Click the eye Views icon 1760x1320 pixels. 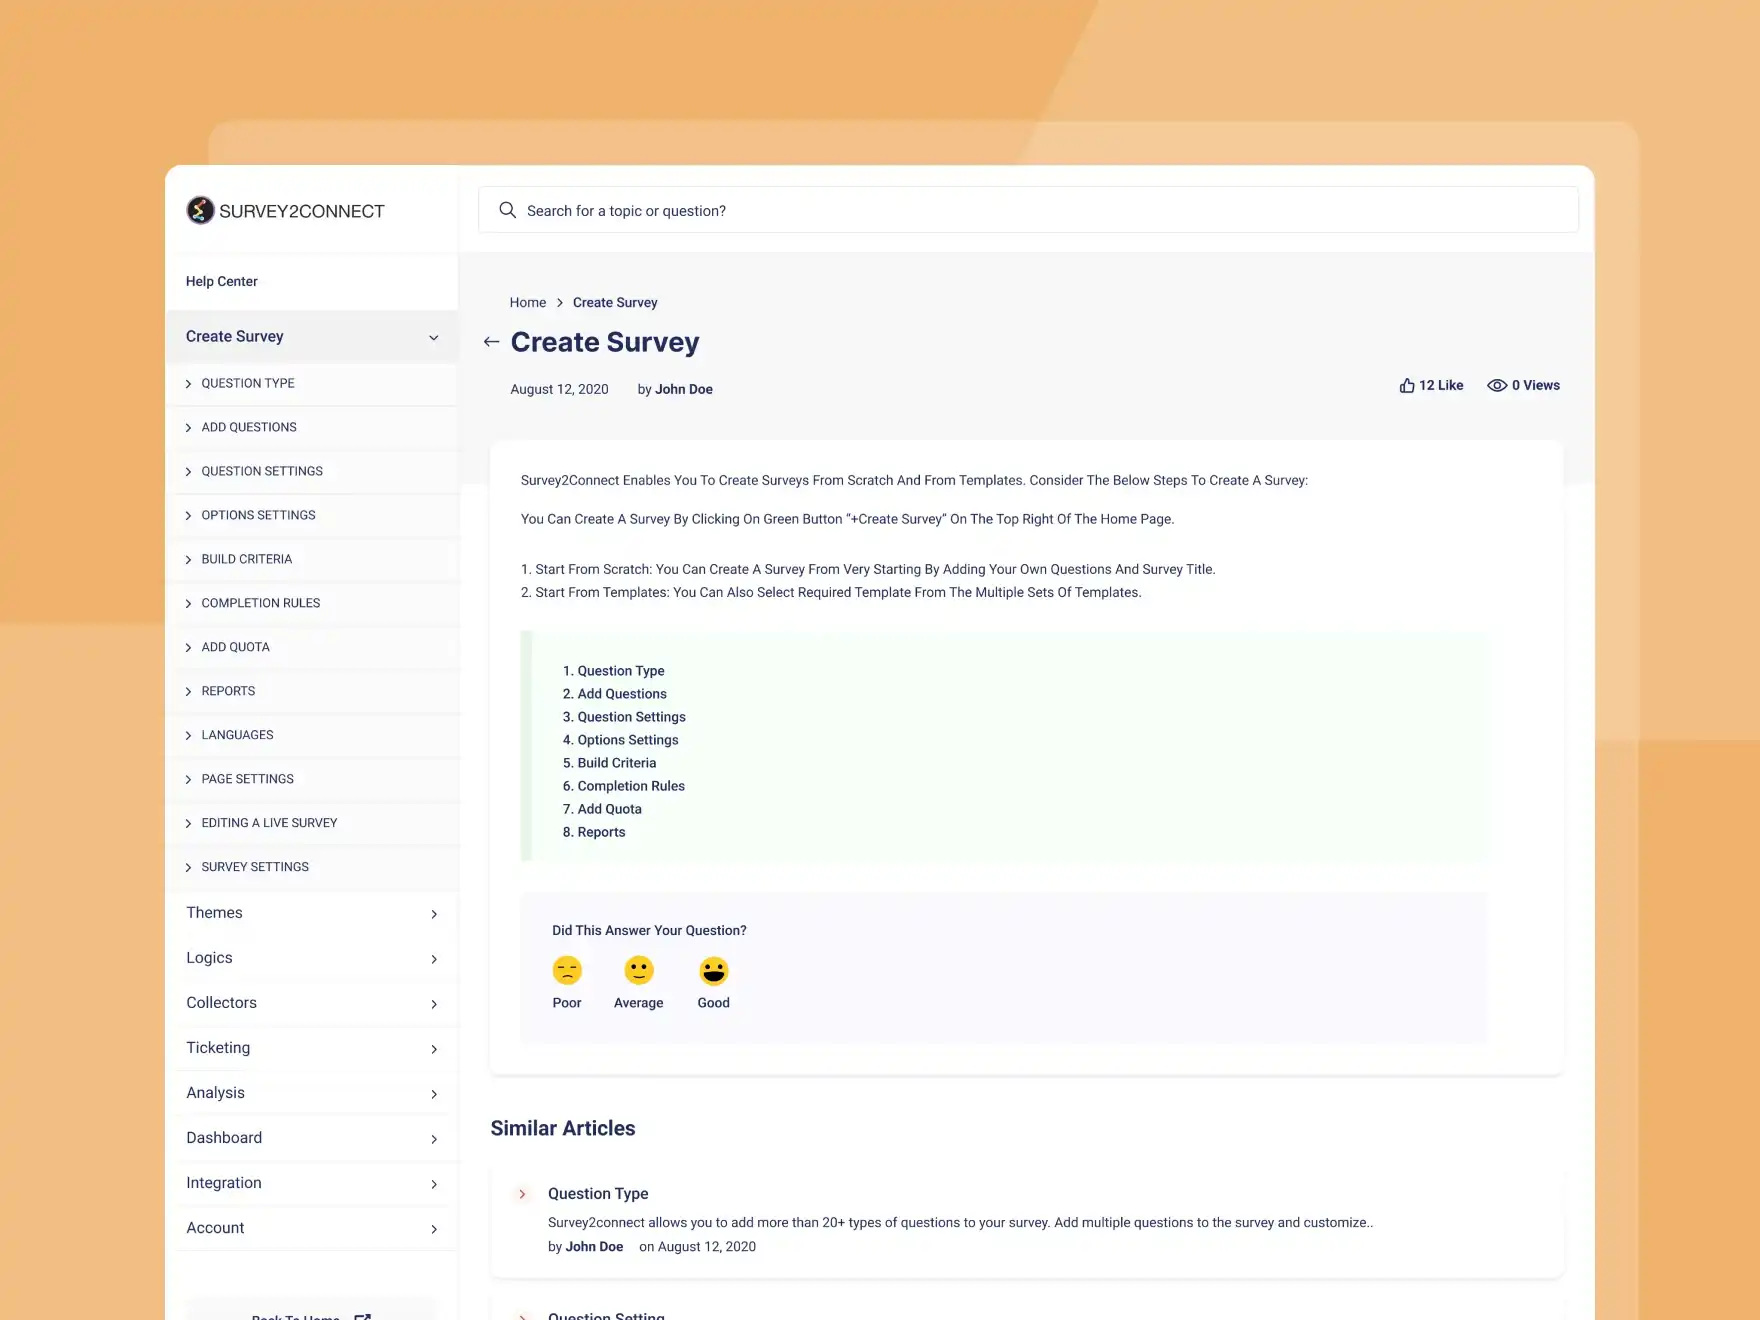1497,385
